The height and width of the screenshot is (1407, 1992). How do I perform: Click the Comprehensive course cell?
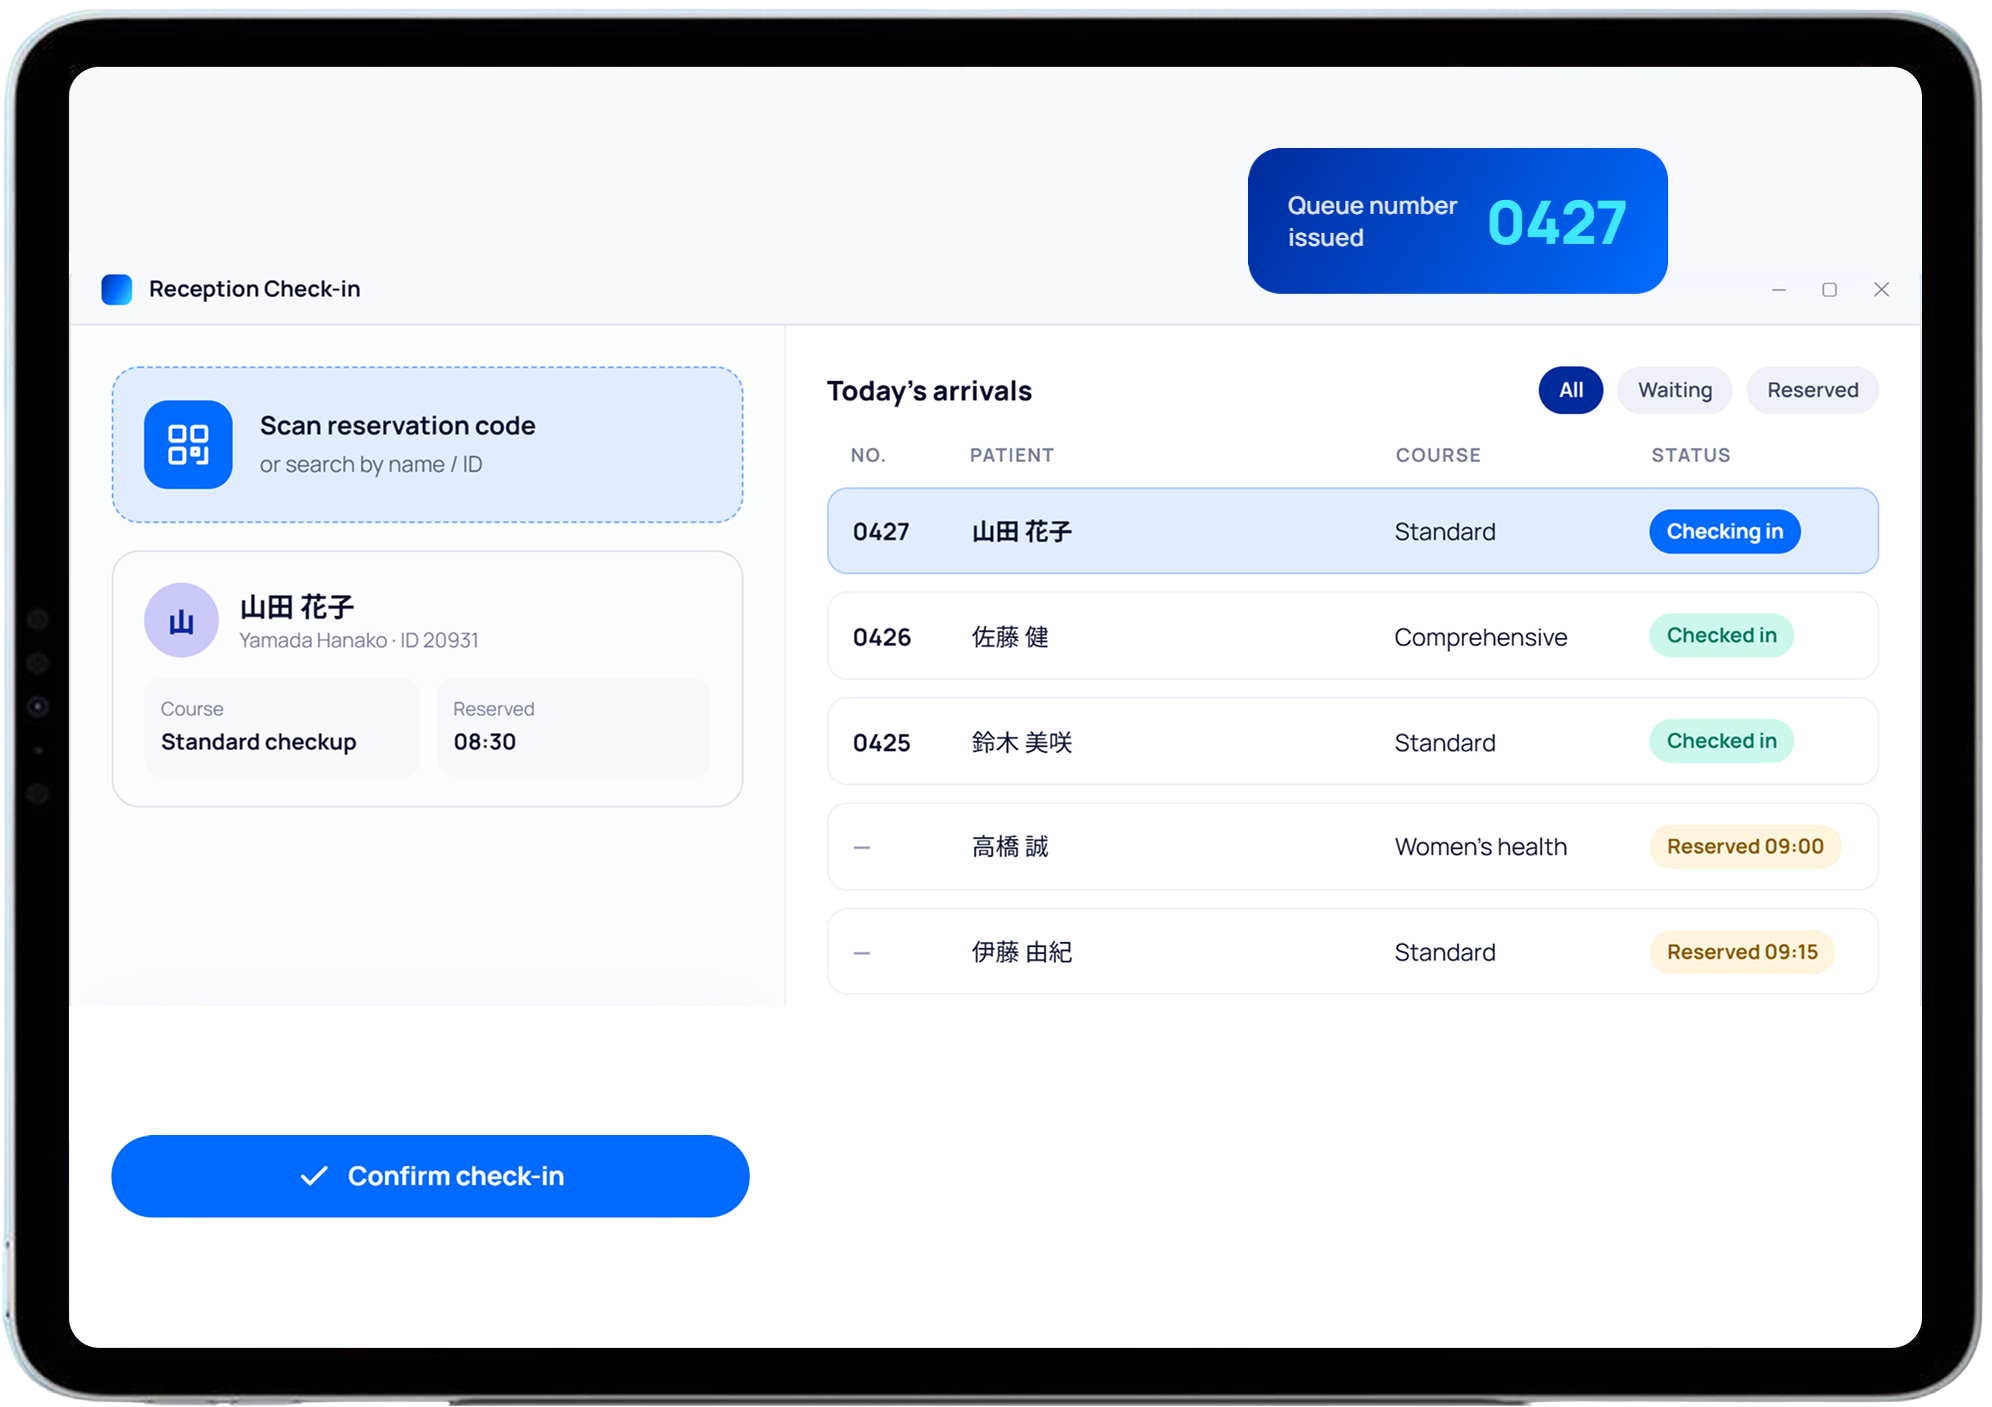click(x=1480, y=638)
